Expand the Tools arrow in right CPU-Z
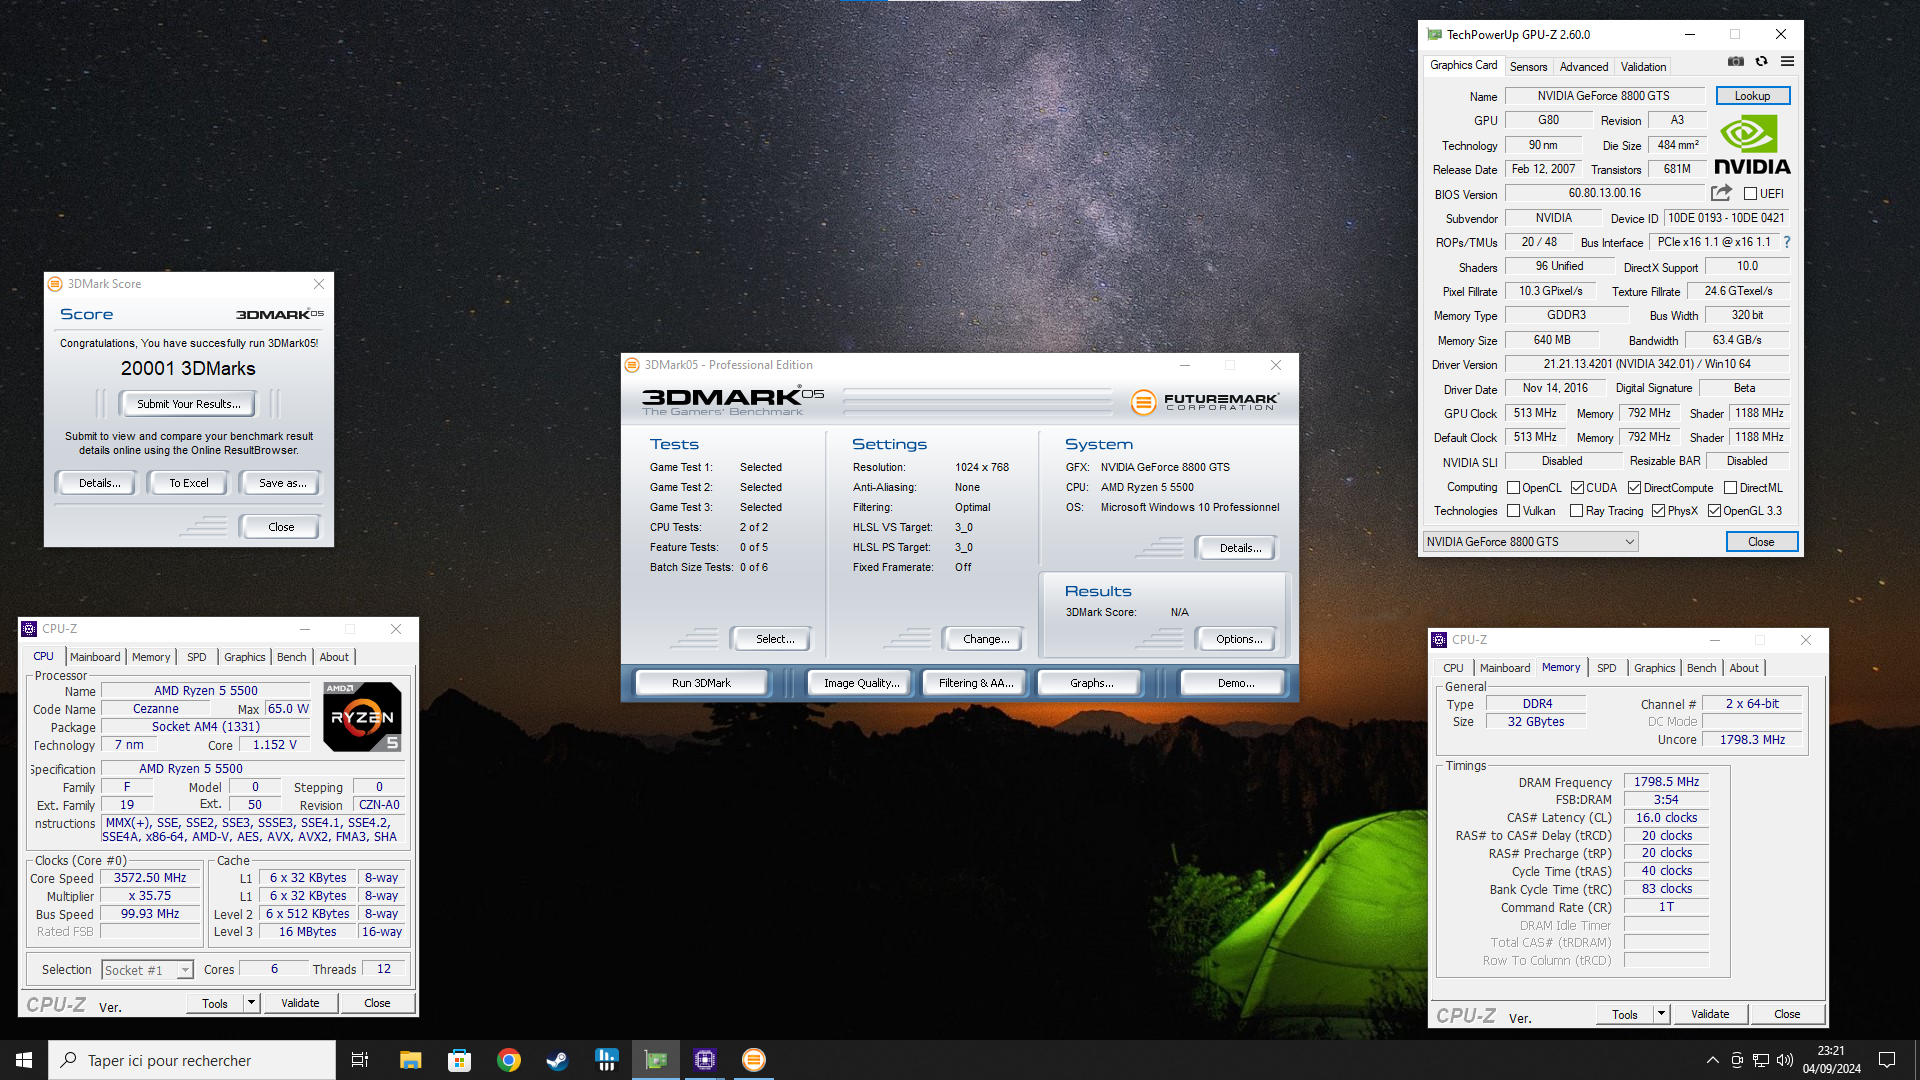Viewport: 1920px width, 1080px height. (x=1661, y=1013)
